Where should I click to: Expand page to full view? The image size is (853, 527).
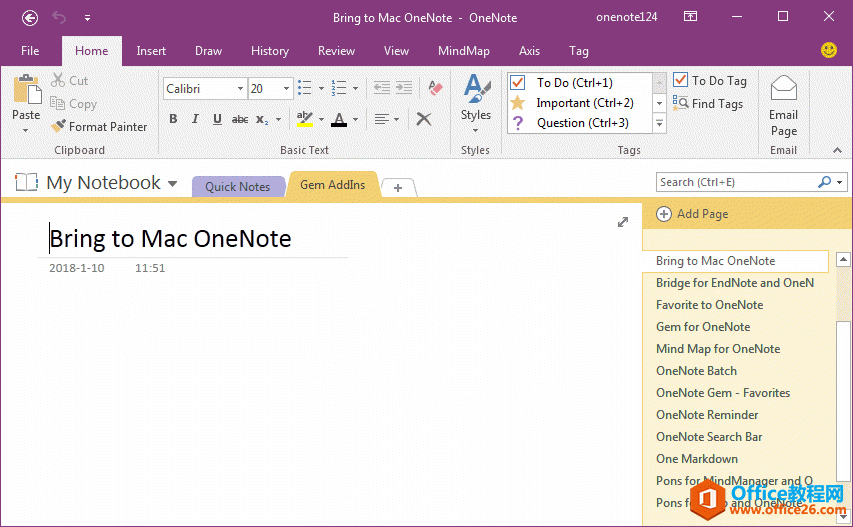coord(623,222)
